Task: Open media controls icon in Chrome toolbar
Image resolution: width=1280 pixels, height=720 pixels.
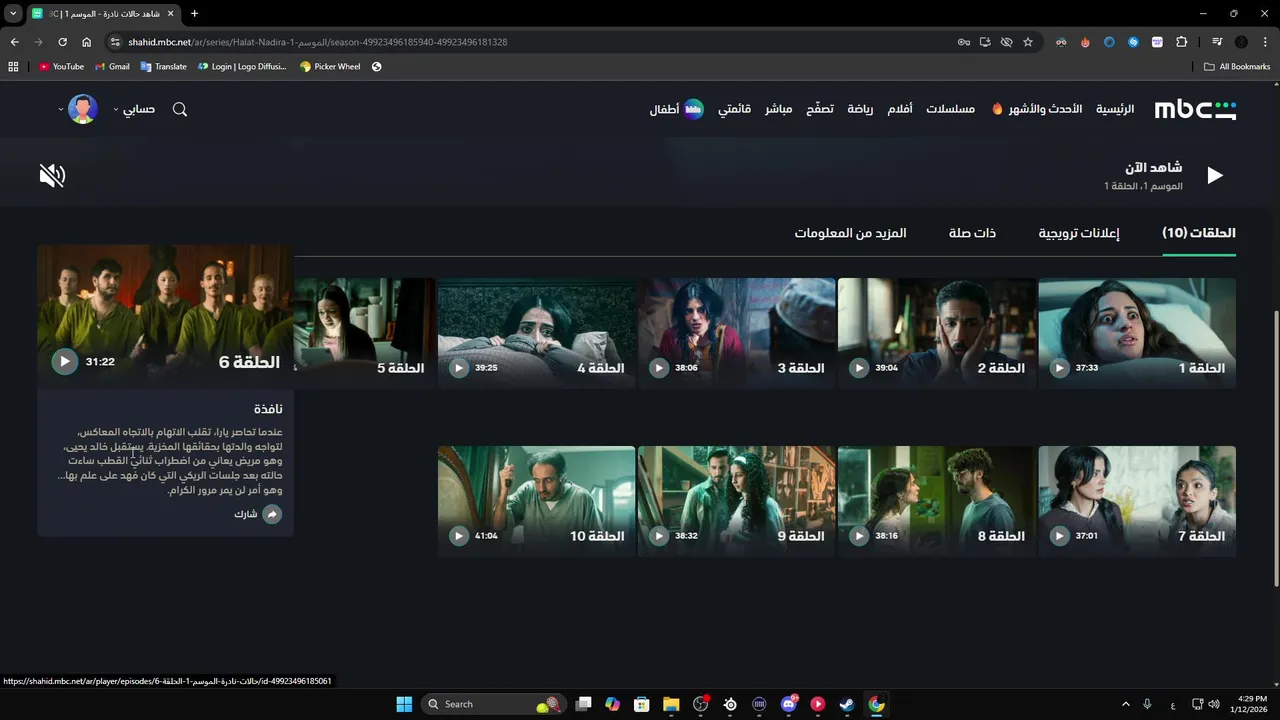Action: pyautogui.click(x=1217, y=42)
